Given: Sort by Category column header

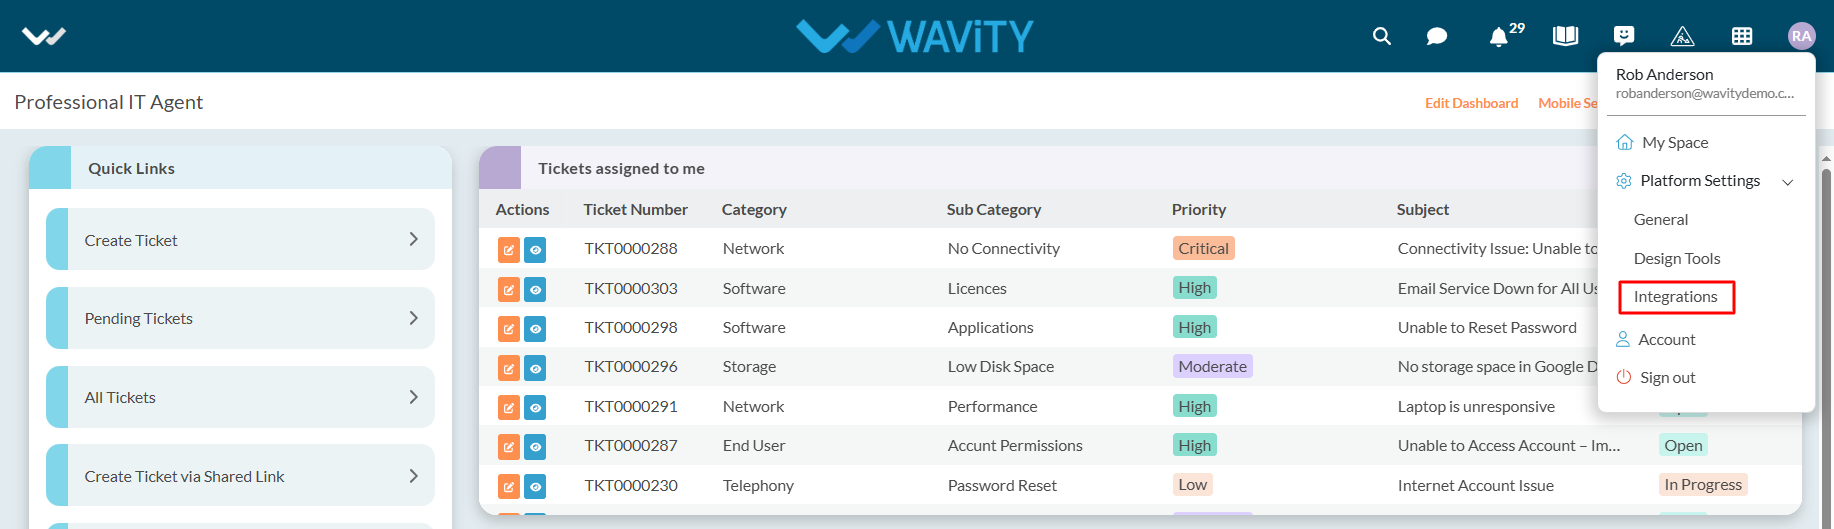Looking at the screenshot, I should [x=754, y=210].
